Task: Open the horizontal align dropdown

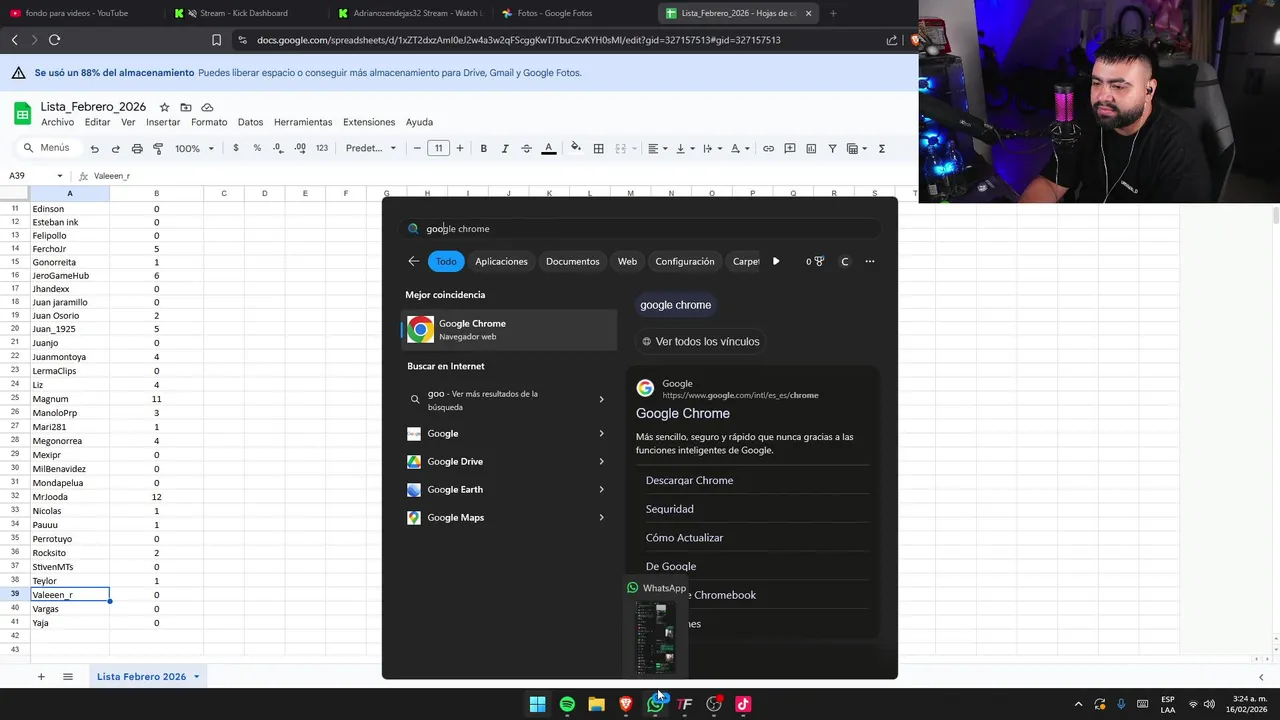Action: point(656,148)
